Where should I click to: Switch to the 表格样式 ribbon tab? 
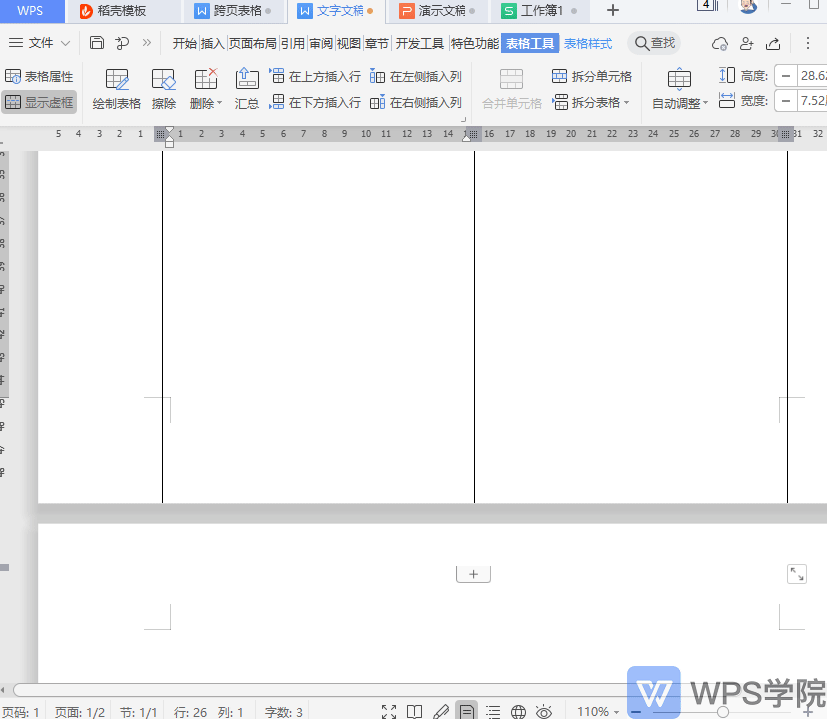pos(588,43)
